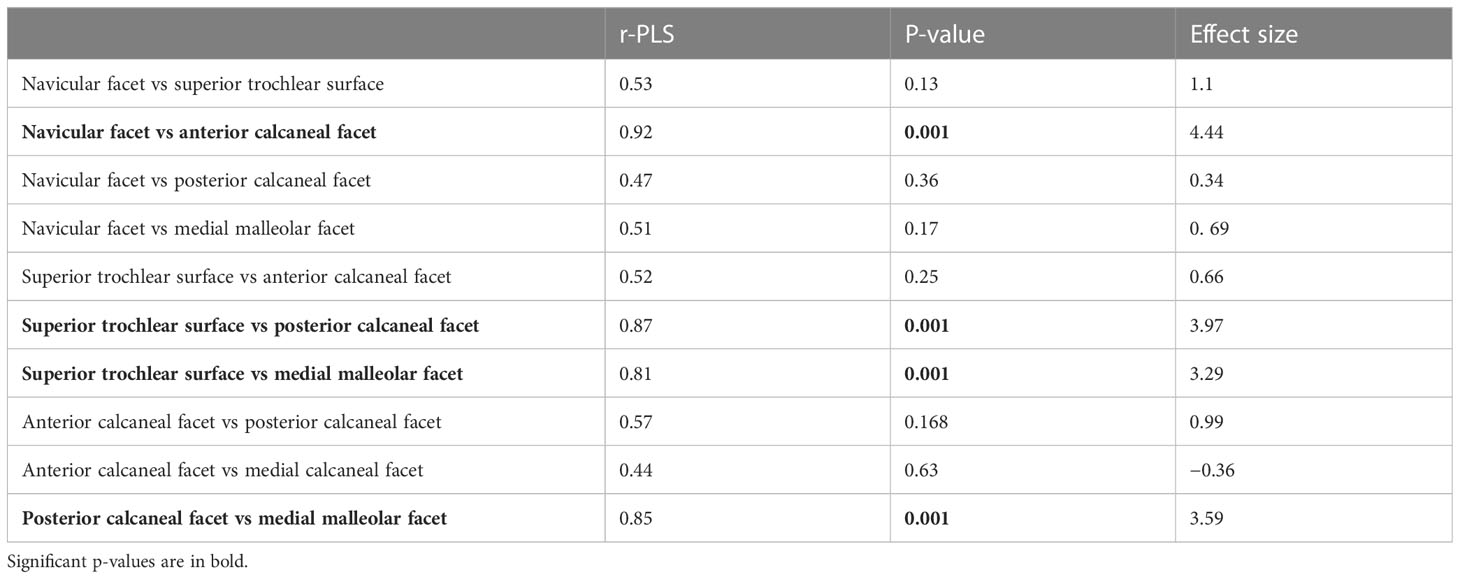The image size is (1460, 579).
Task: Click the P-value 0.168 cell
Action: point(923,422)
